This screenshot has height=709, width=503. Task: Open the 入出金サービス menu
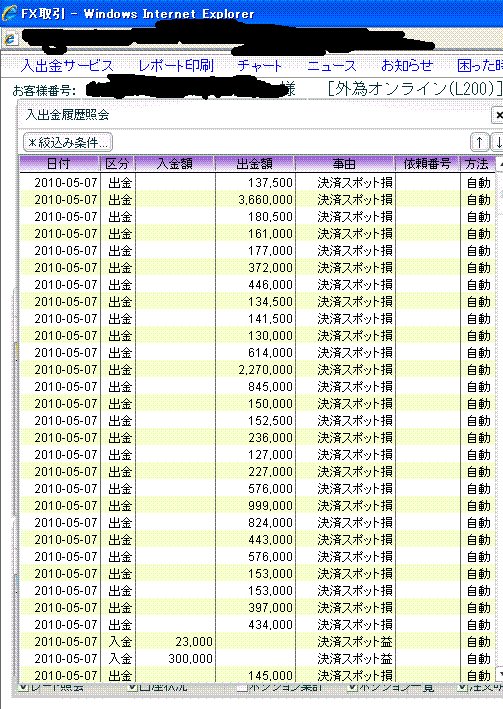point(67,66)
